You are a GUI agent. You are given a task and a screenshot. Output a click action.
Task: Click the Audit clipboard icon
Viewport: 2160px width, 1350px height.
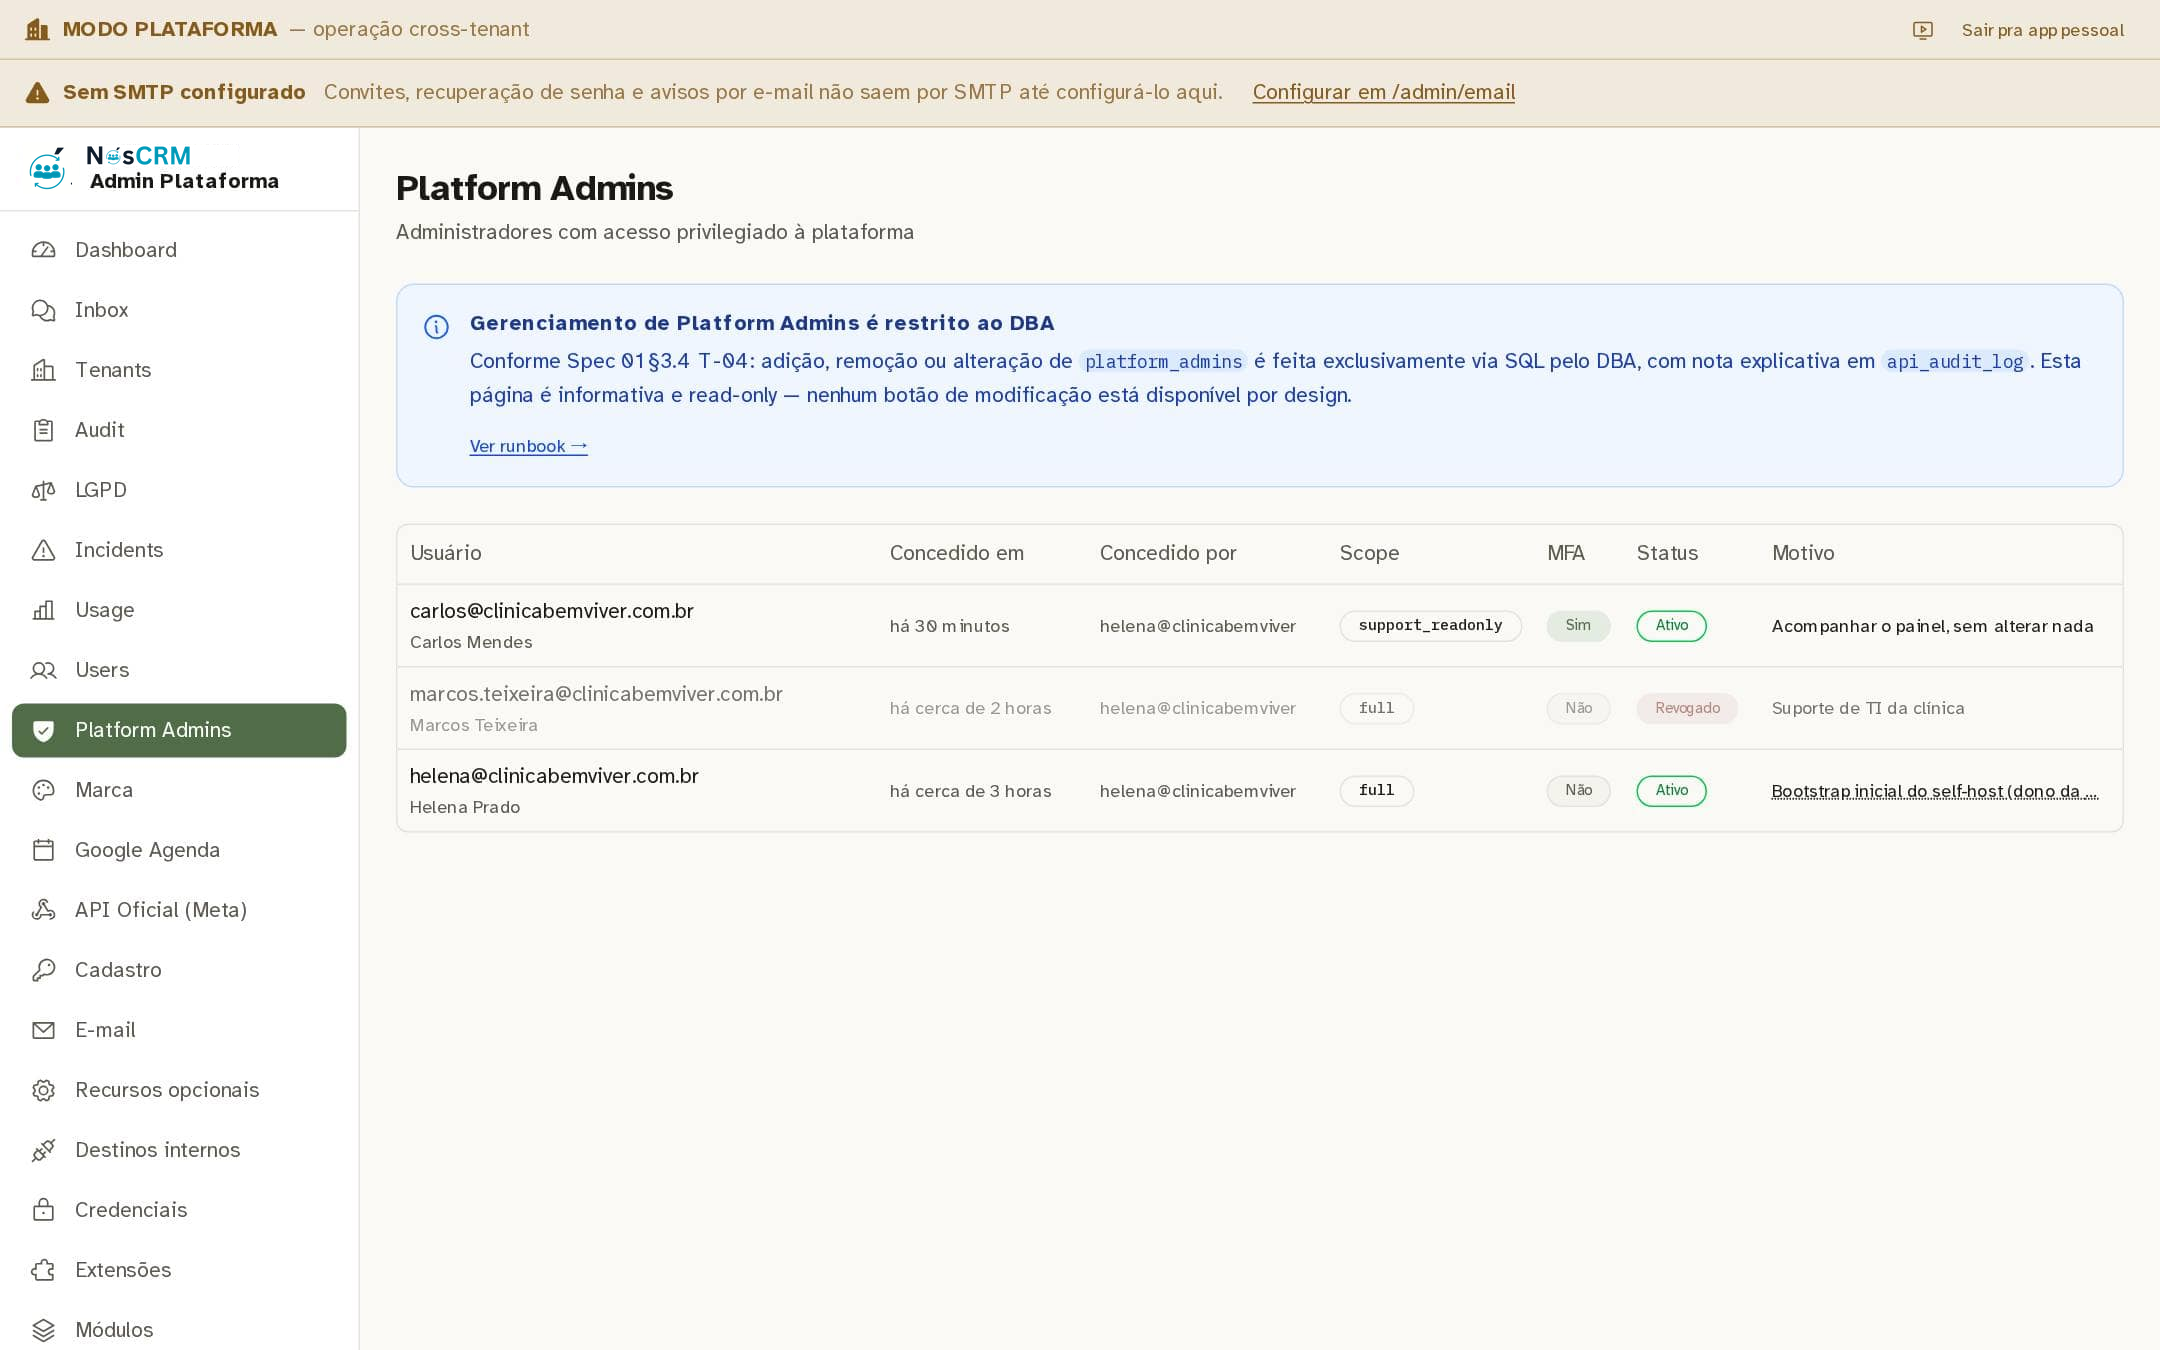(43, 430)
